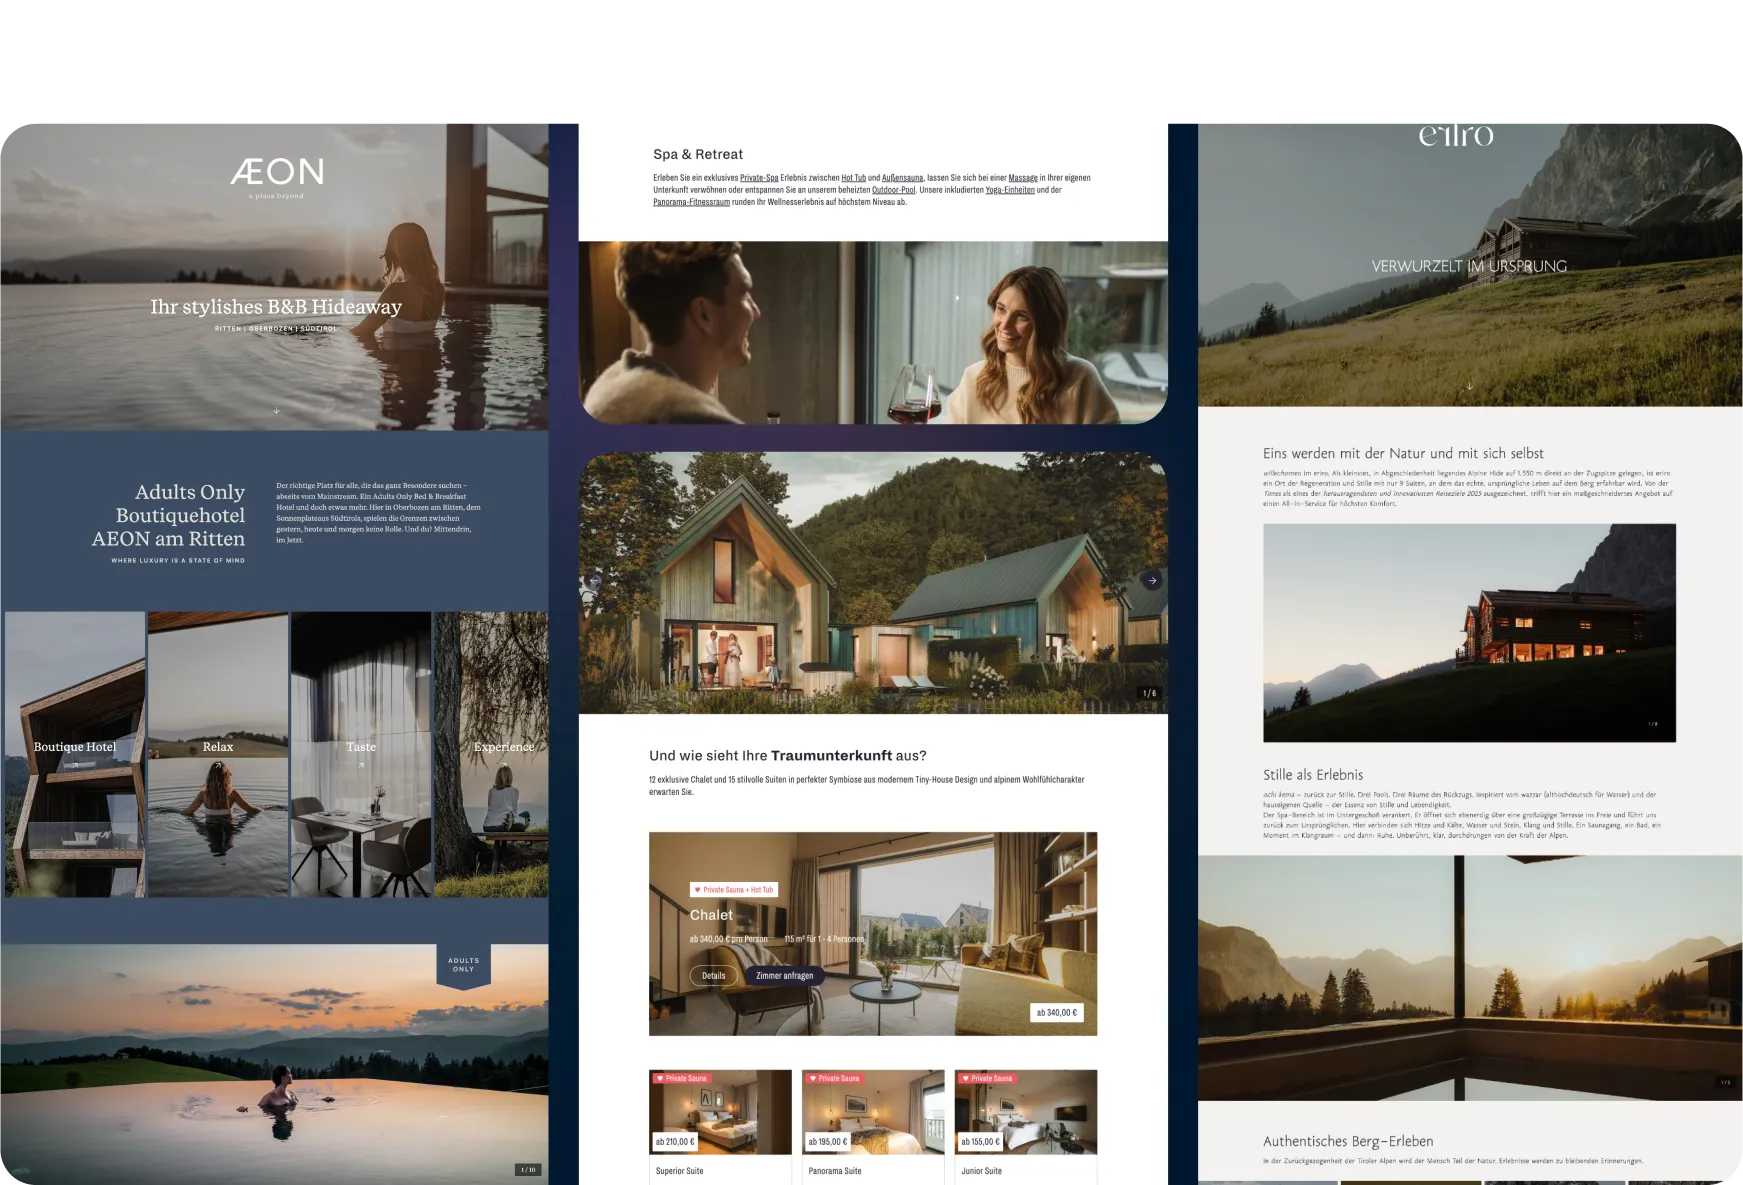The image size is (1743, 1185).
Task: Open the Superior Suite card image
Action: pos(720,1112)
